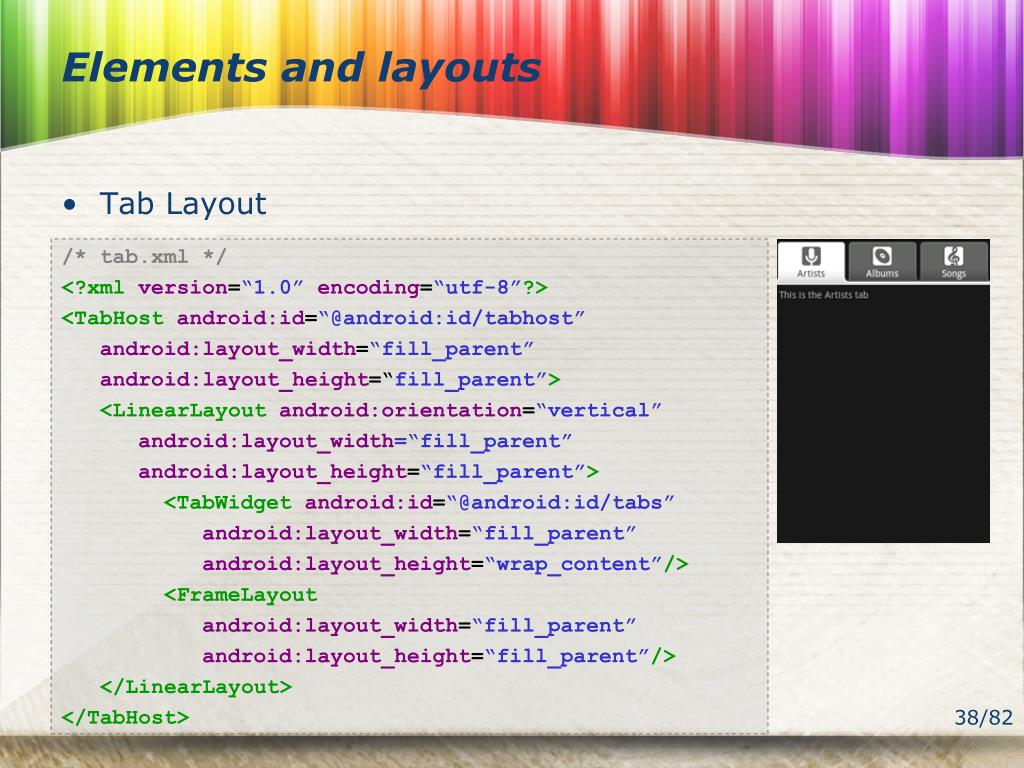Click the Songs treble clef icon
The width and height of the screenshot is (1024, 768).
(x=953, y=255)
